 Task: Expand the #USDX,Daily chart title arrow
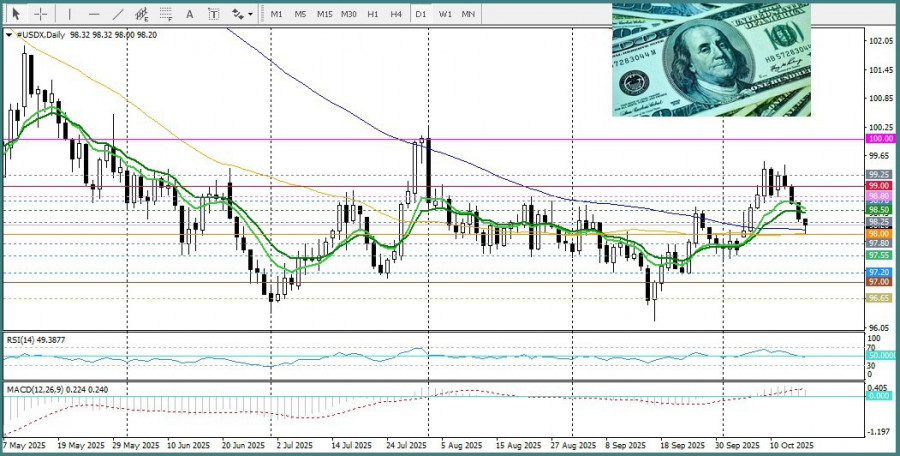click(9, 34)
